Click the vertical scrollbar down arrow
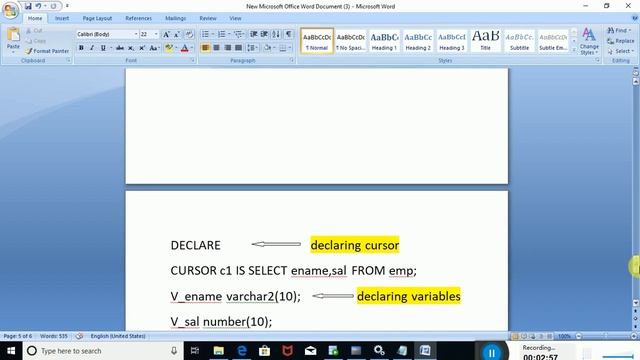 (636, 303)
